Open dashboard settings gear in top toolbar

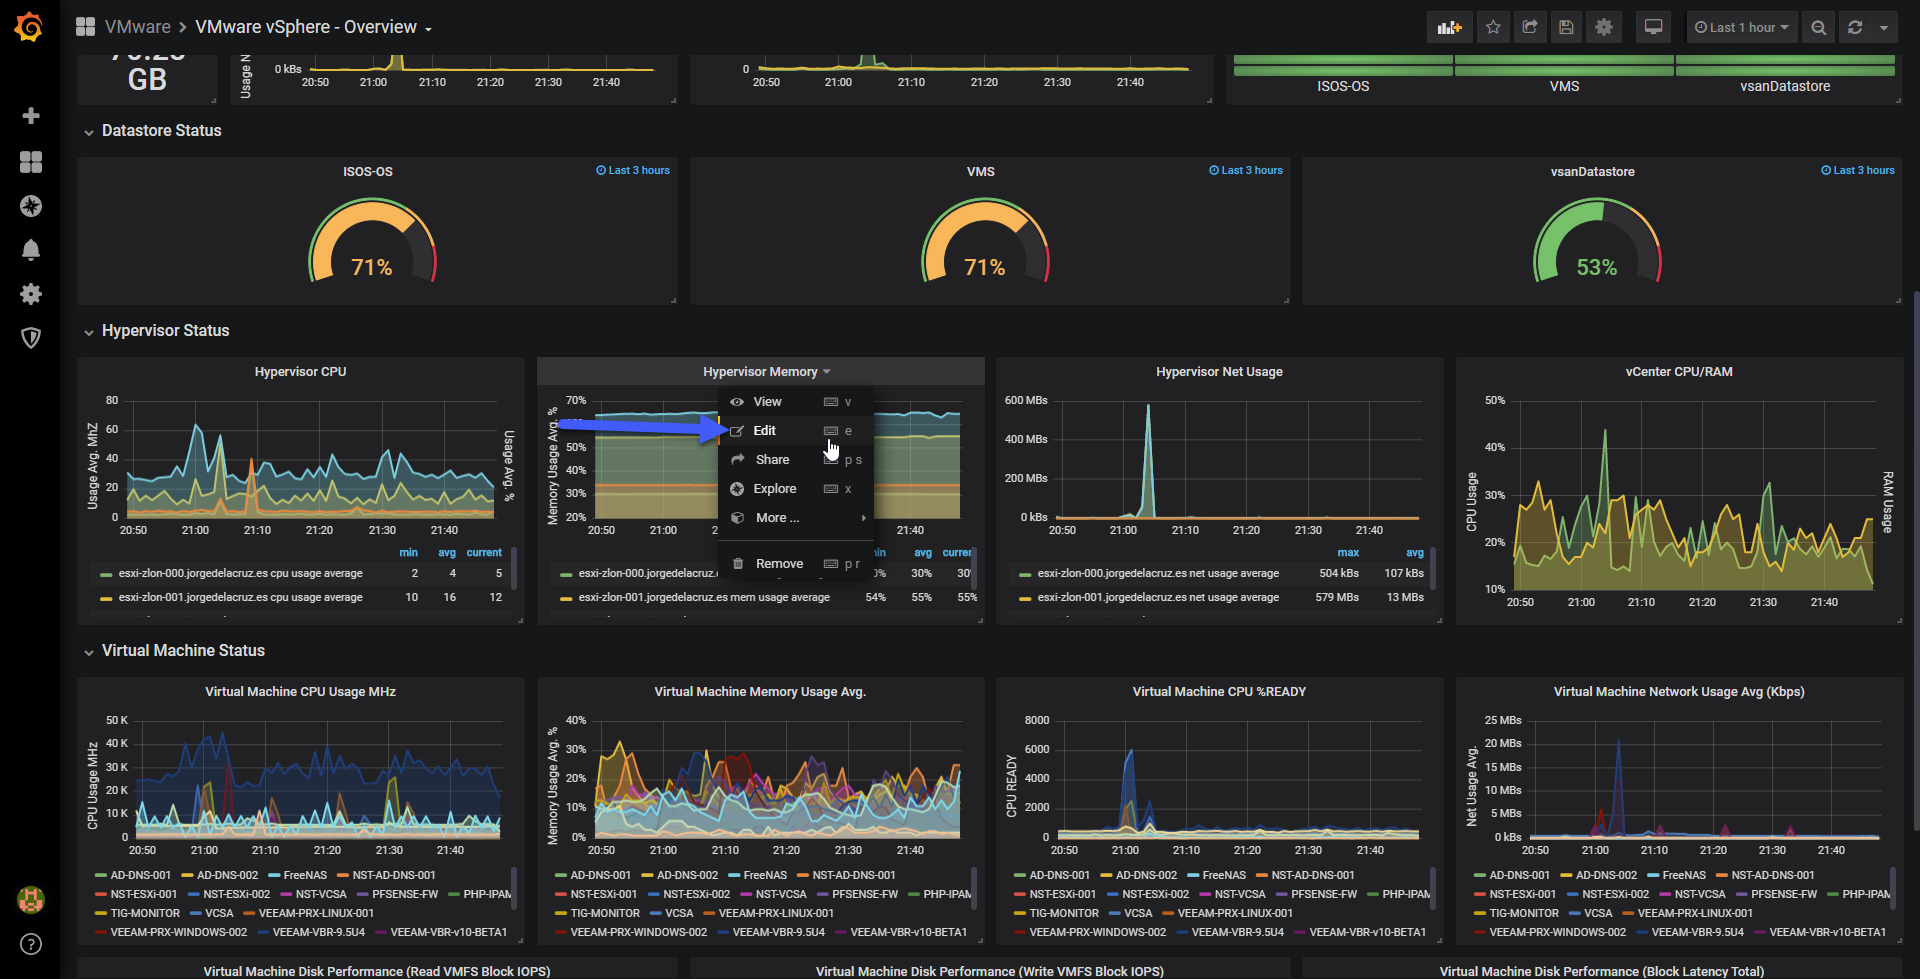click(1604, 27)
